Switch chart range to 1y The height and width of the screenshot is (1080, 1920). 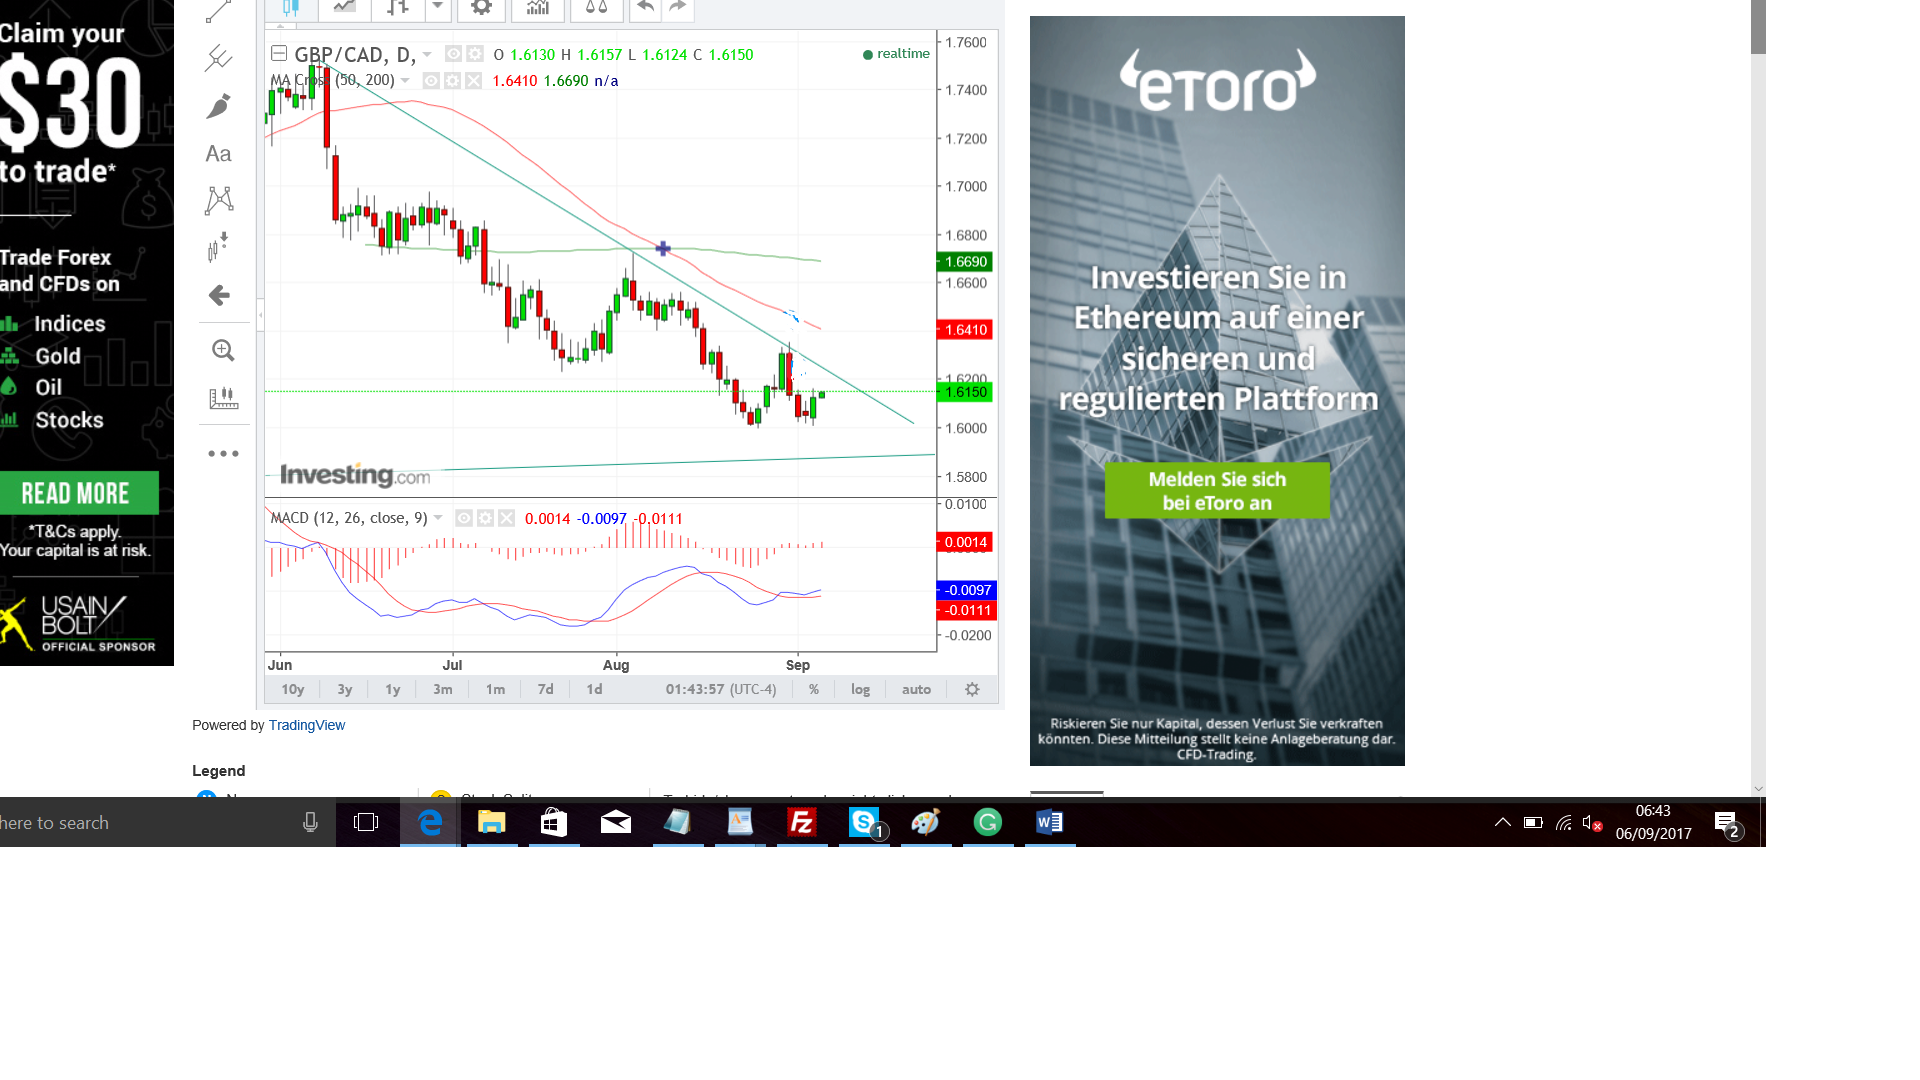point(392,690)
